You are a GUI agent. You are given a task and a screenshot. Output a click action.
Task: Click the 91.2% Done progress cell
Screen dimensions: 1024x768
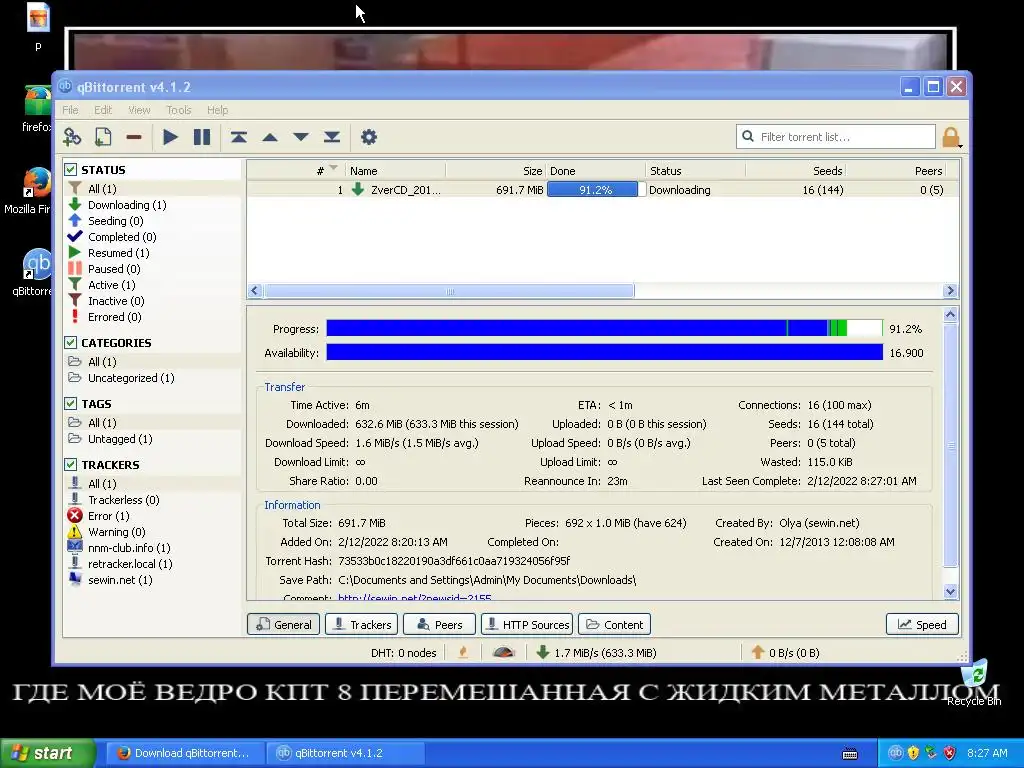click(596, 190)
